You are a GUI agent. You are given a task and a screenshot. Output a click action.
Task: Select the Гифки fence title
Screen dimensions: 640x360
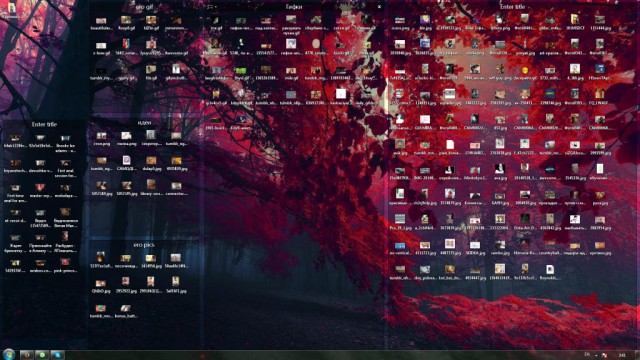pyautogui.click(x=294, y=7)
